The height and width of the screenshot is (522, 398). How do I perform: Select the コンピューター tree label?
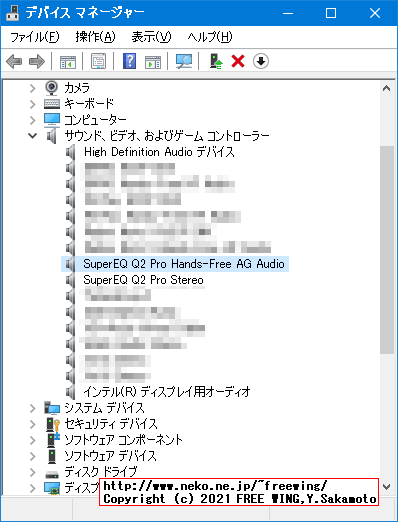tap(95, 120)
